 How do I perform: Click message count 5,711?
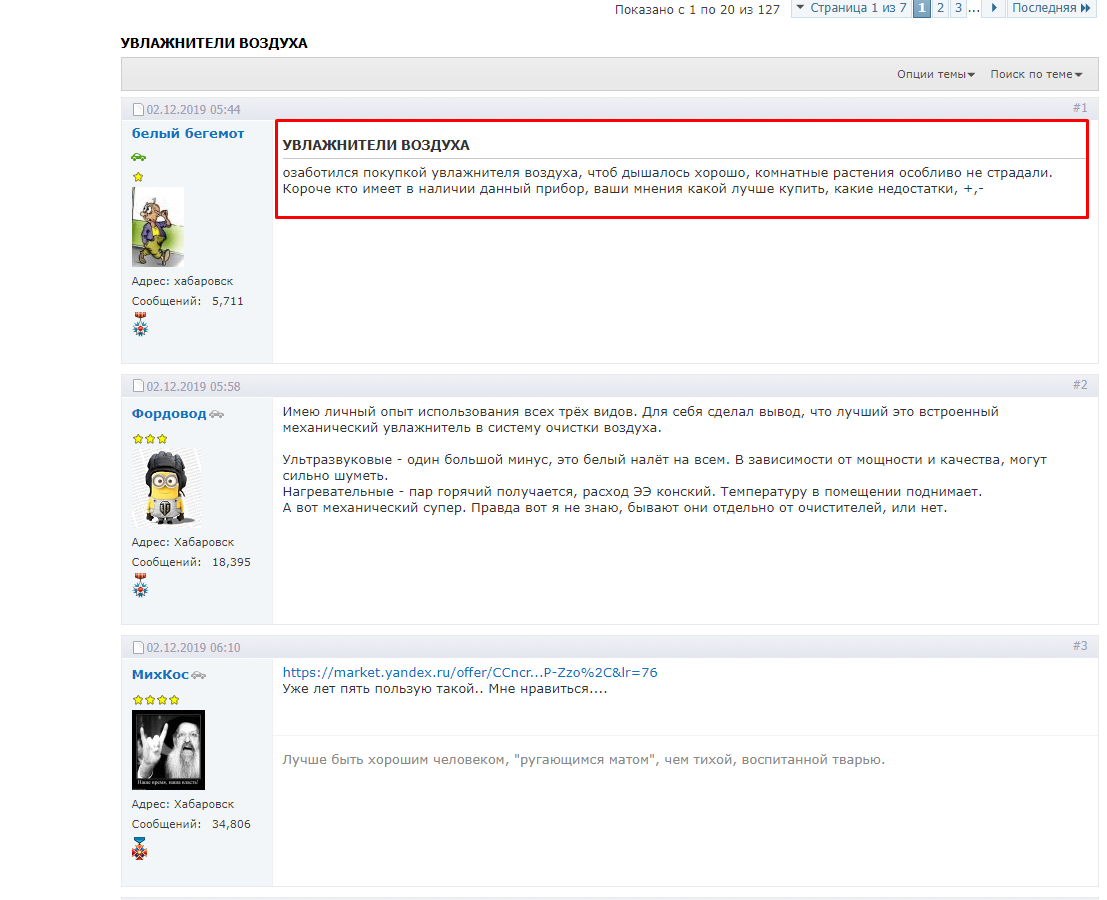tap(227, 301)
